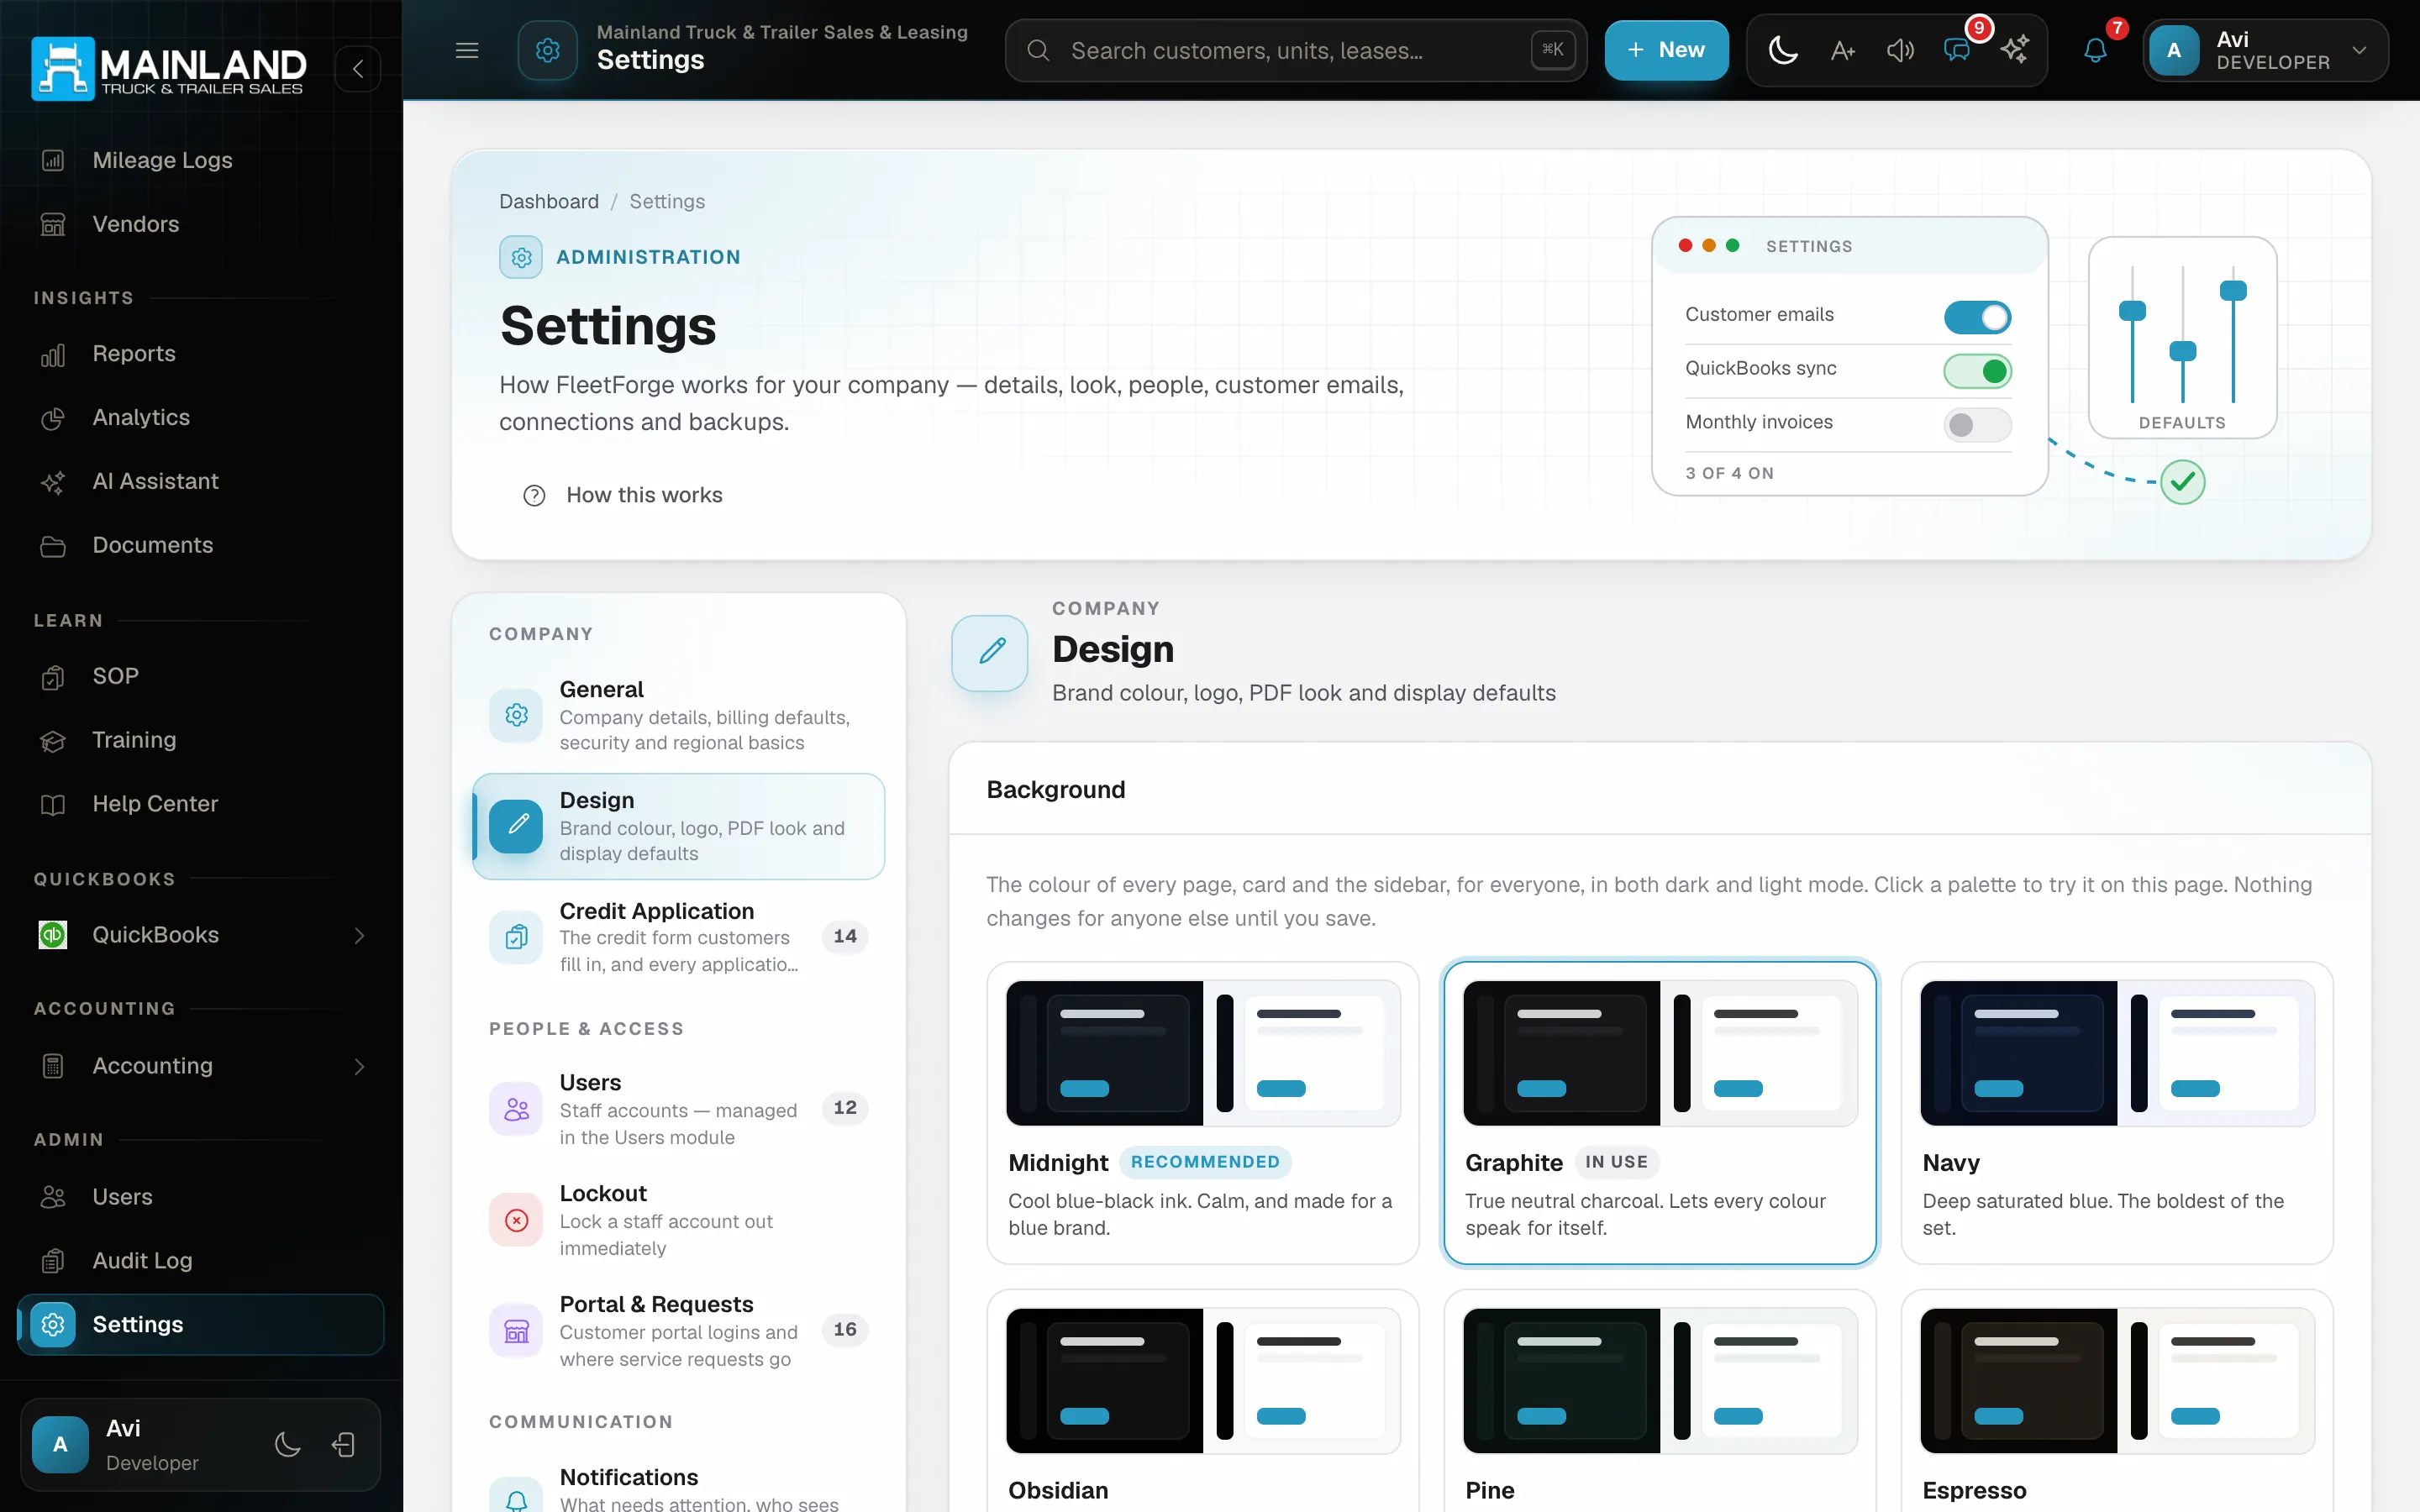
Task: Open Documents in sidebar
Action: click(200, 546)
